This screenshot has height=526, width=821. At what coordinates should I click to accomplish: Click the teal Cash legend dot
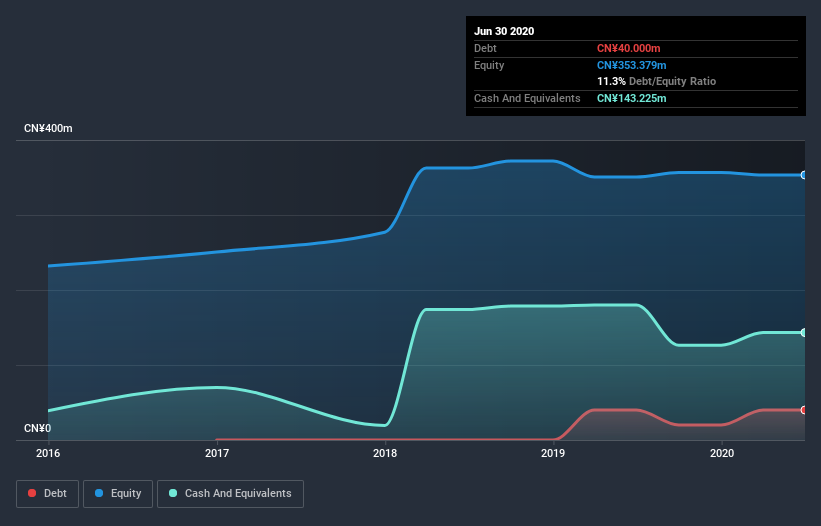tap(173, 493)
